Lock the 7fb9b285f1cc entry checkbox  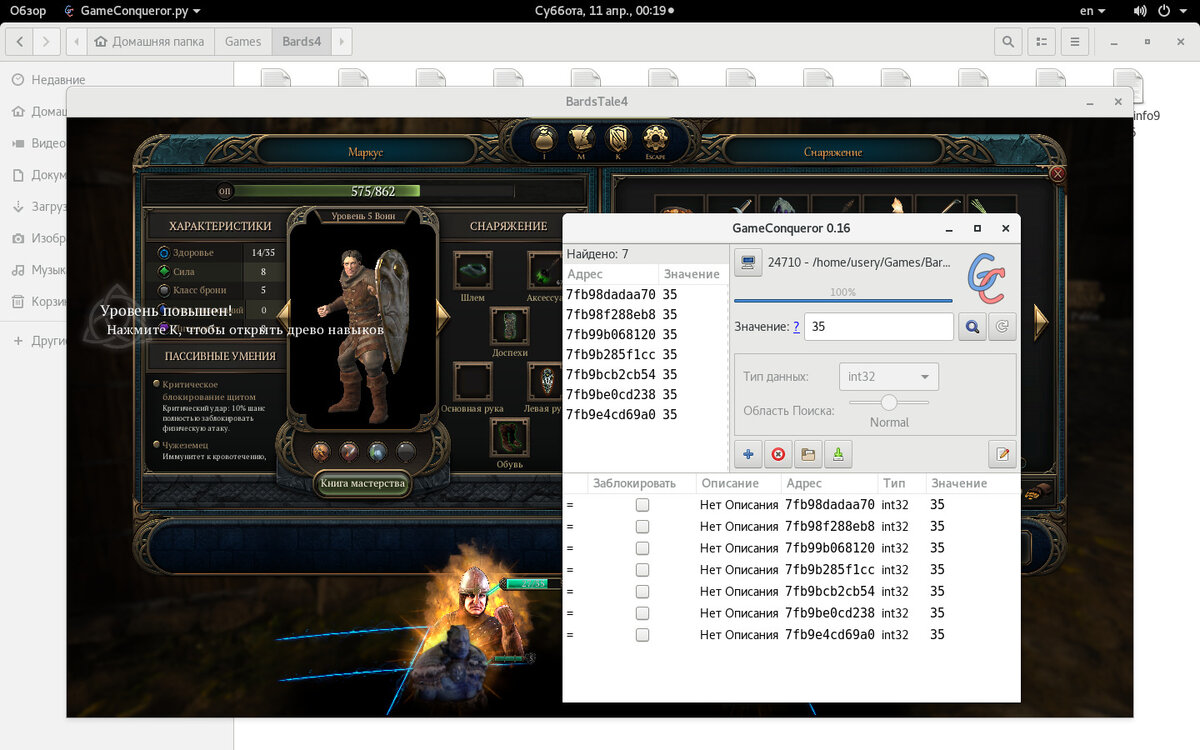642,570
